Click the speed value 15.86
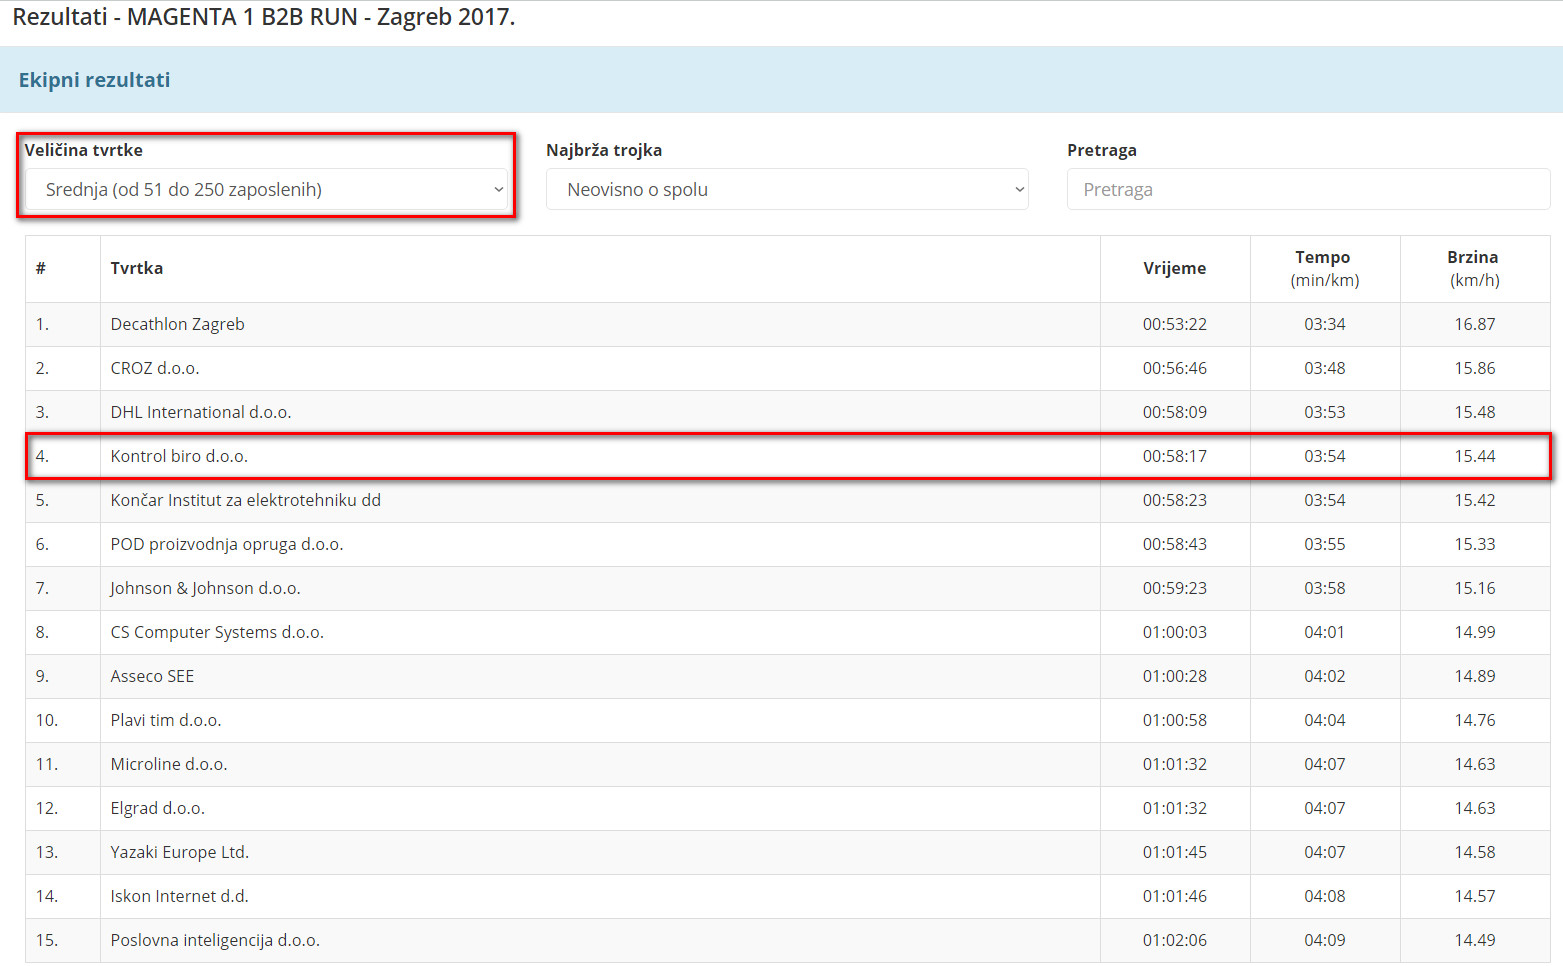The height and width of the screenshot is (966, 1563). [1475, 368]
